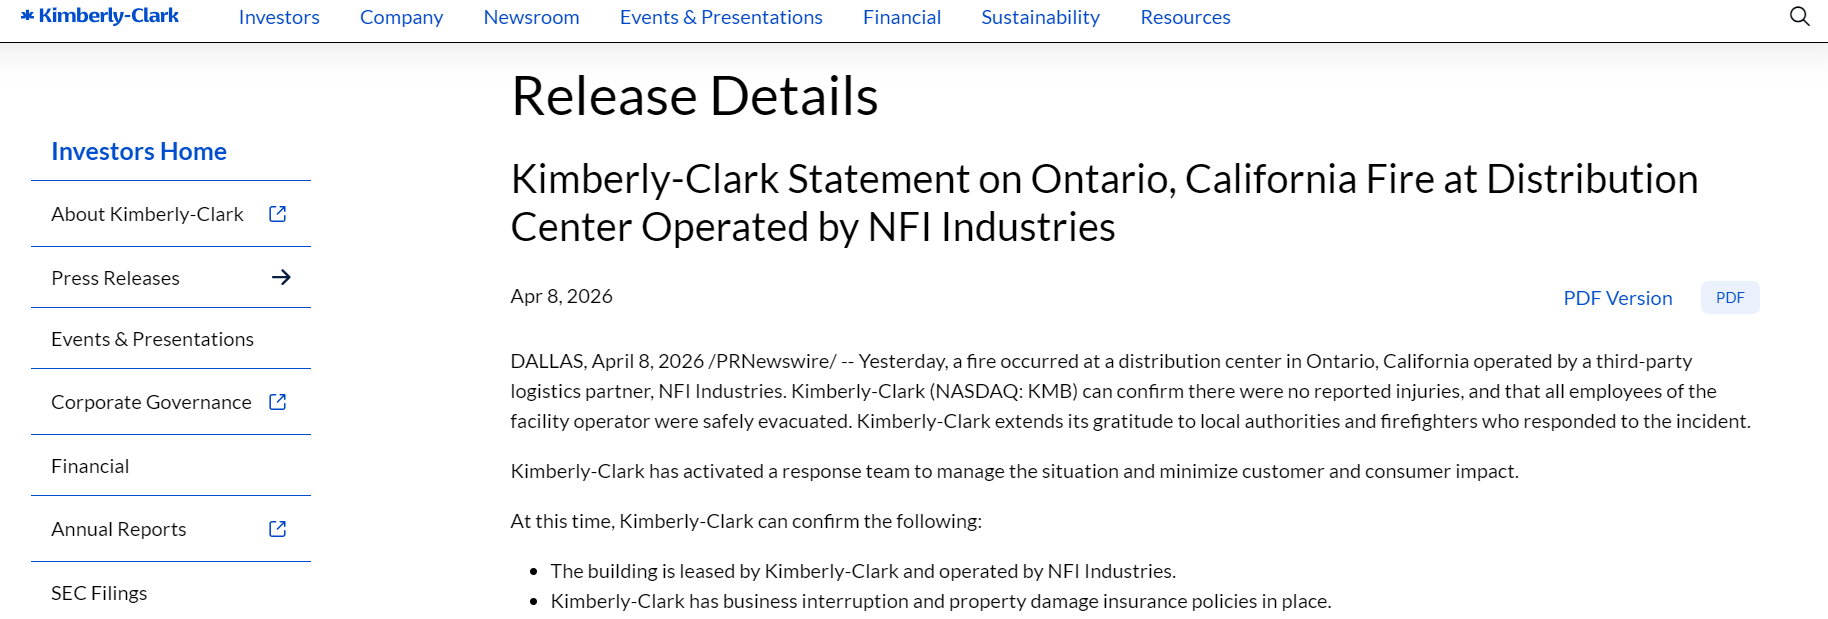The image size is (1828, 619).
Task: Open the search magnifier icon
Action: pyautogui.click(x=1799, y=16)
